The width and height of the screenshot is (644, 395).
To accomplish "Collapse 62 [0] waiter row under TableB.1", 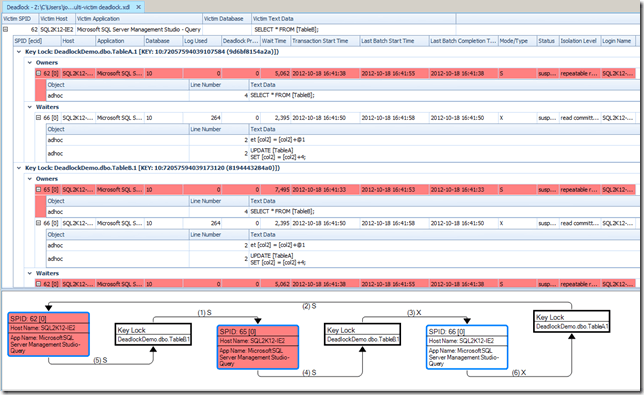I will [x=38, y=284].
